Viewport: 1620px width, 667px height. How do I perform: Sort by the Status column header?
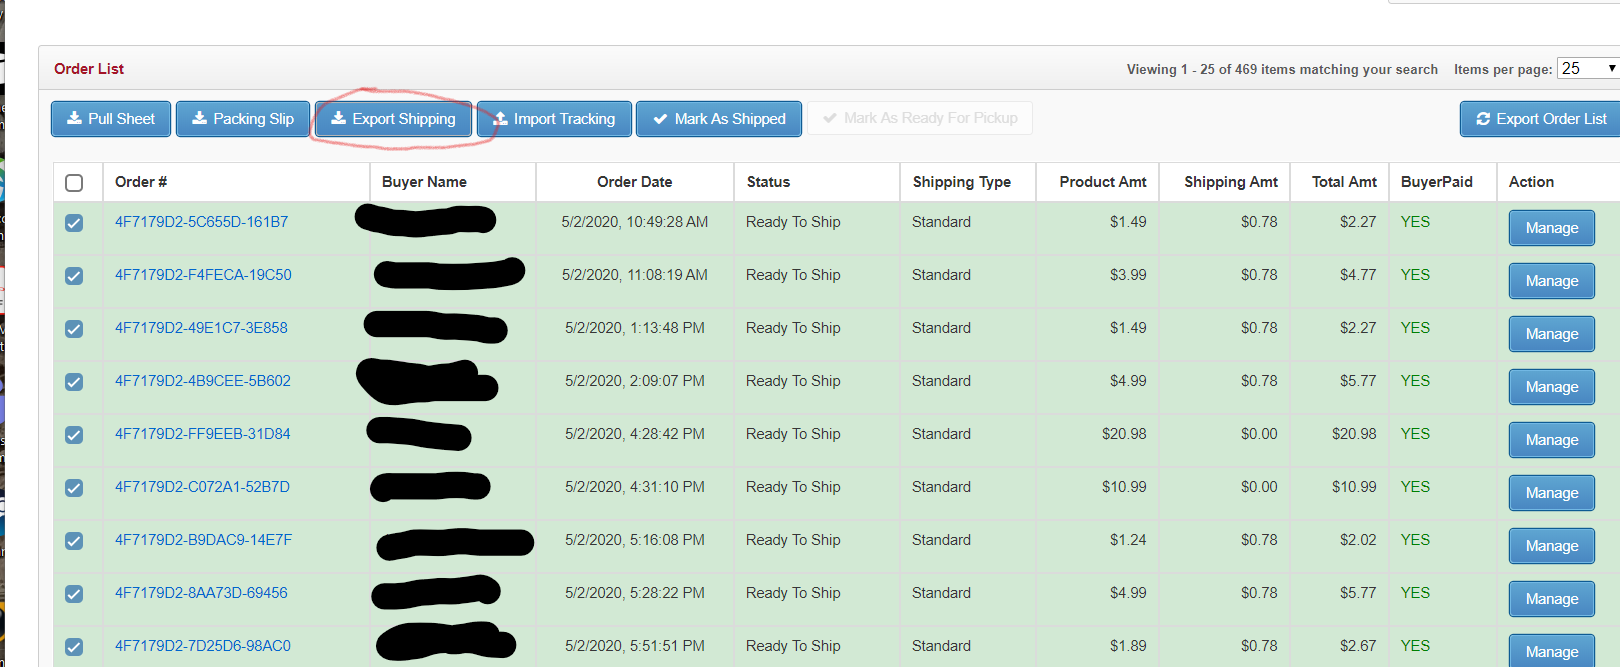pyautogui.click(x=768, y=182)
